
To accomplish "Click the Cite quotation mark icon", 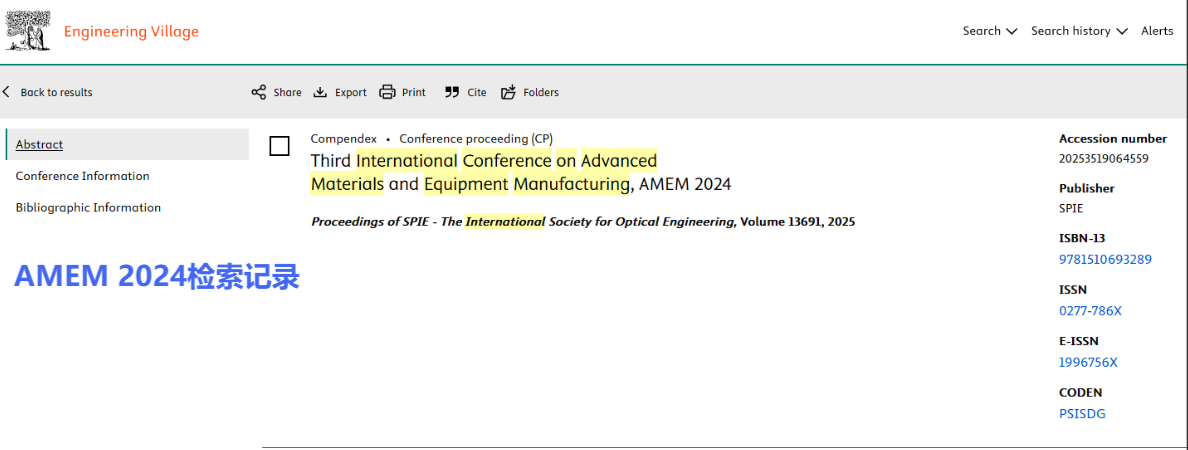I will point(452,92).
